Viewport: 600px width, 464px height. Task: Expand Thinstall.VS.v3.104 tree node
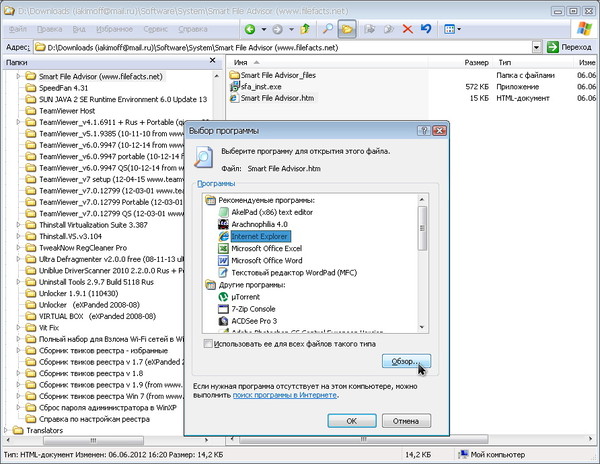click(18, 236)
